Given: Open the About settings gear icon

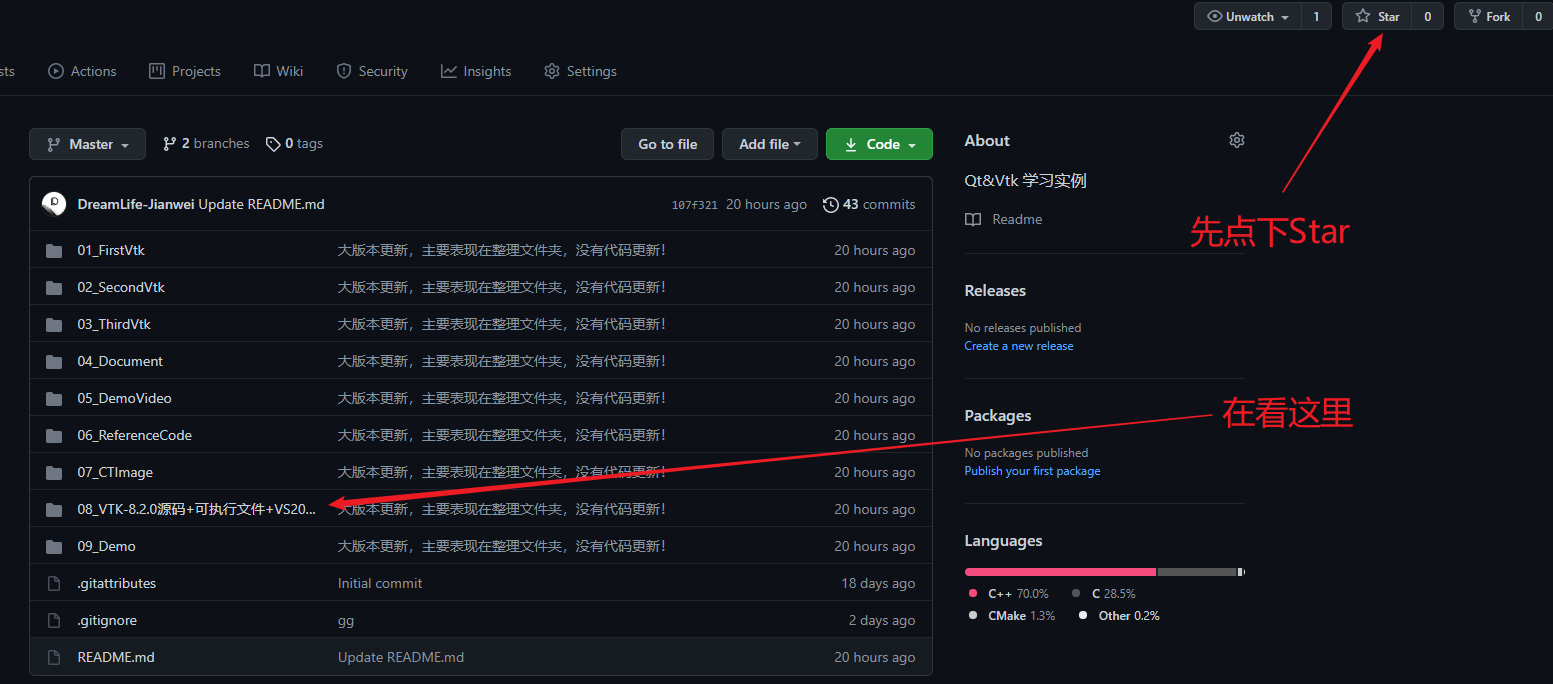Looking at the screenshot, I should [1237, 140].
